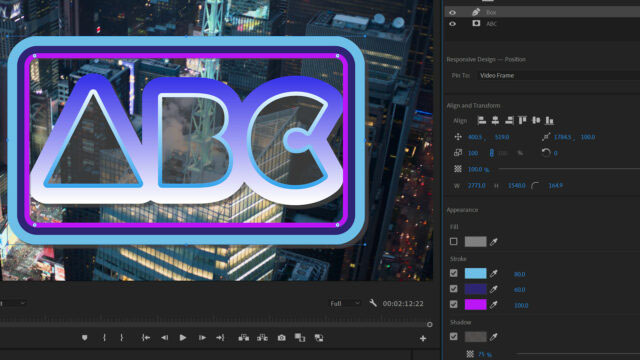Viewport: 640px width, 360px height.
Task: Click the magenta stroke color swatch
Action: [x=476, y=304]
